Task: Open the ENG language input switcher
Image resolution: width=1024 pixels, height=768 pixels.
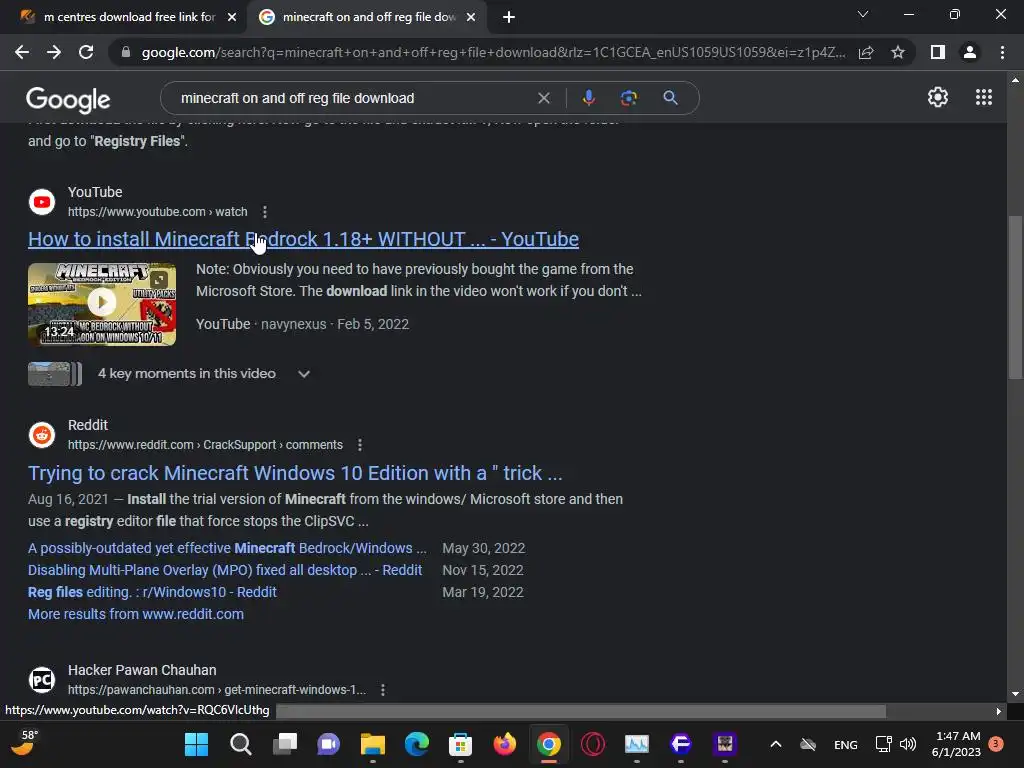Action: [x=846, y=744]
